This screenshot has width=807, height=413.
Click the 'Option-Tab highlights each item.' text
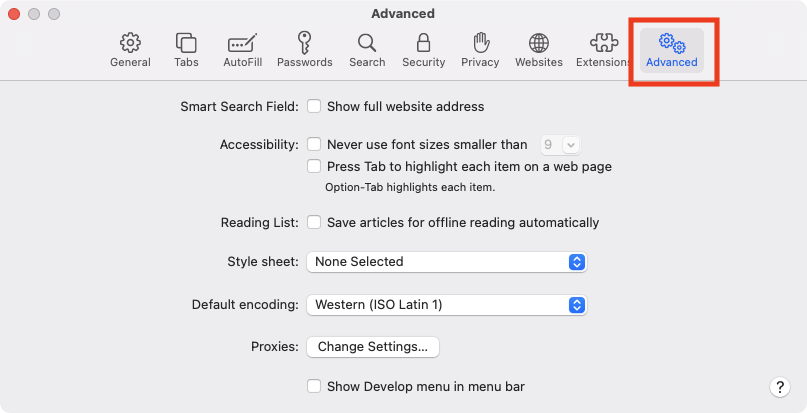pyautogui.click(x=410, y=187)
